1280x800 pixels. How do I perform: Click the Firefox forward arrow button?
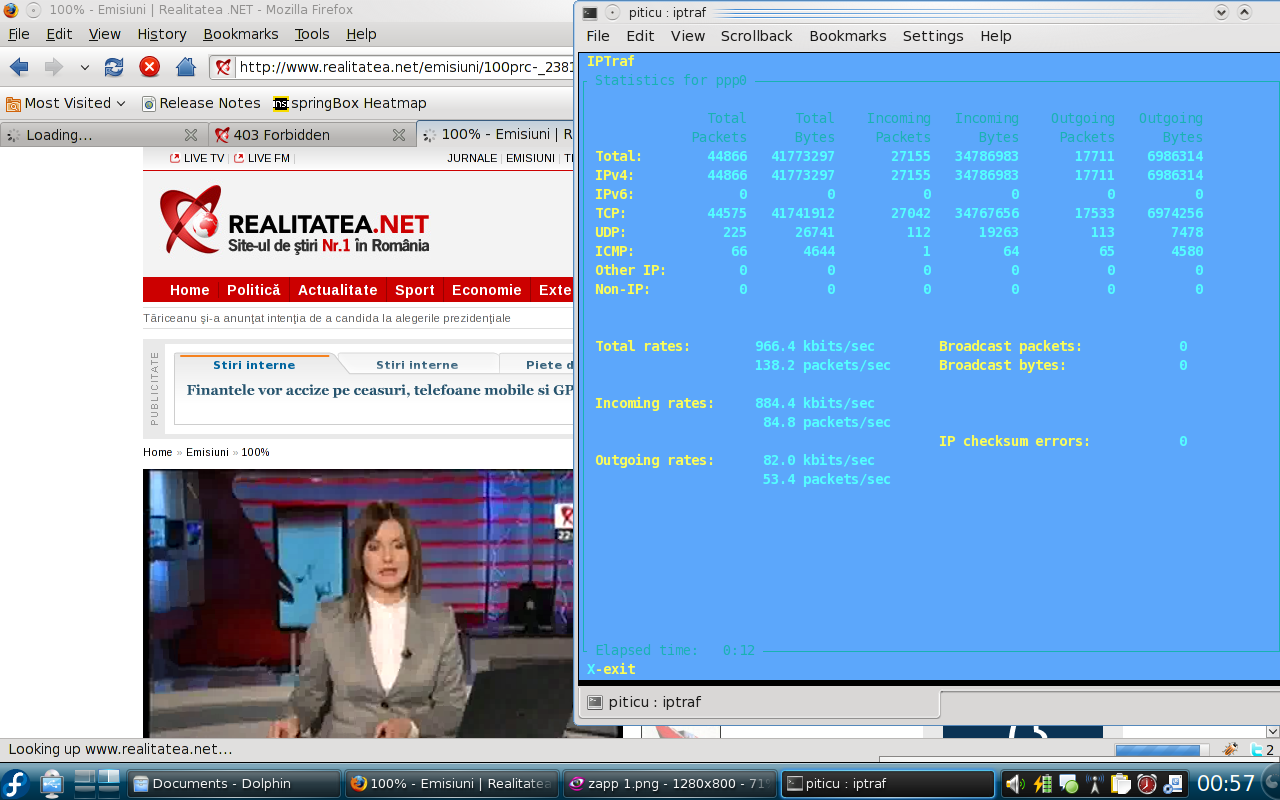click(53, 67)
